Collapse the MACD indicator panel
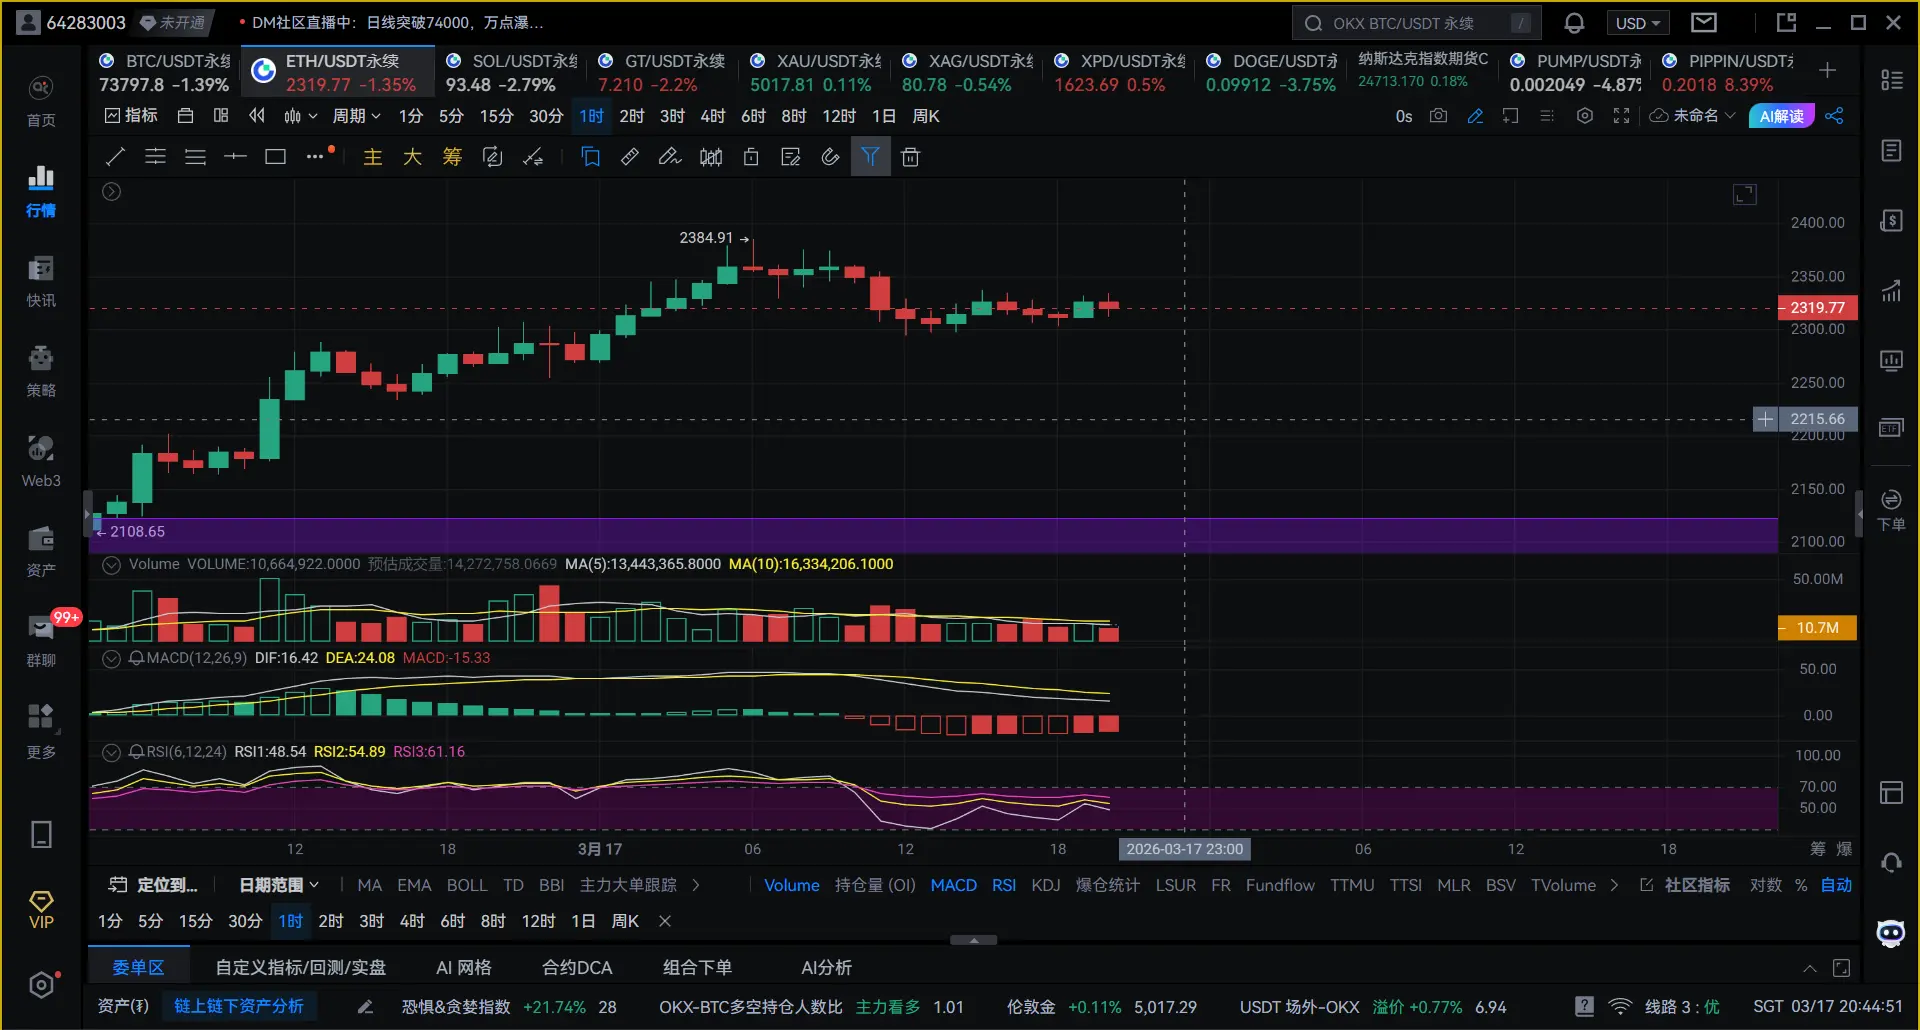The height and width of the screenshot is (1030, 1920). click(112, 659)
